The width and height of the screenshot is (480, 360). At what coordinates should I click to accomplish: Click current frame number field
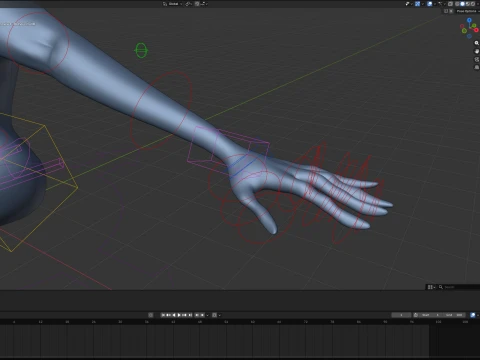tap(401, 315)
